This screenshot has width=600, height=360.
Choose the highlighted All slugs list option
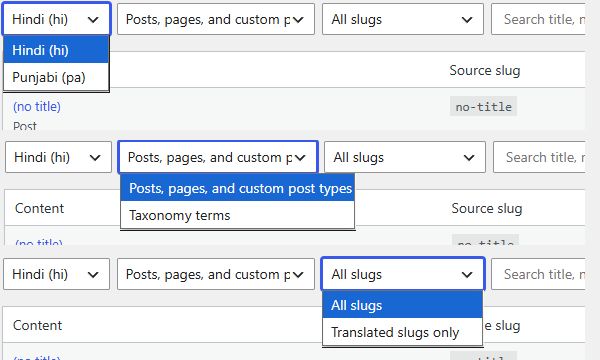coord(403,305)
